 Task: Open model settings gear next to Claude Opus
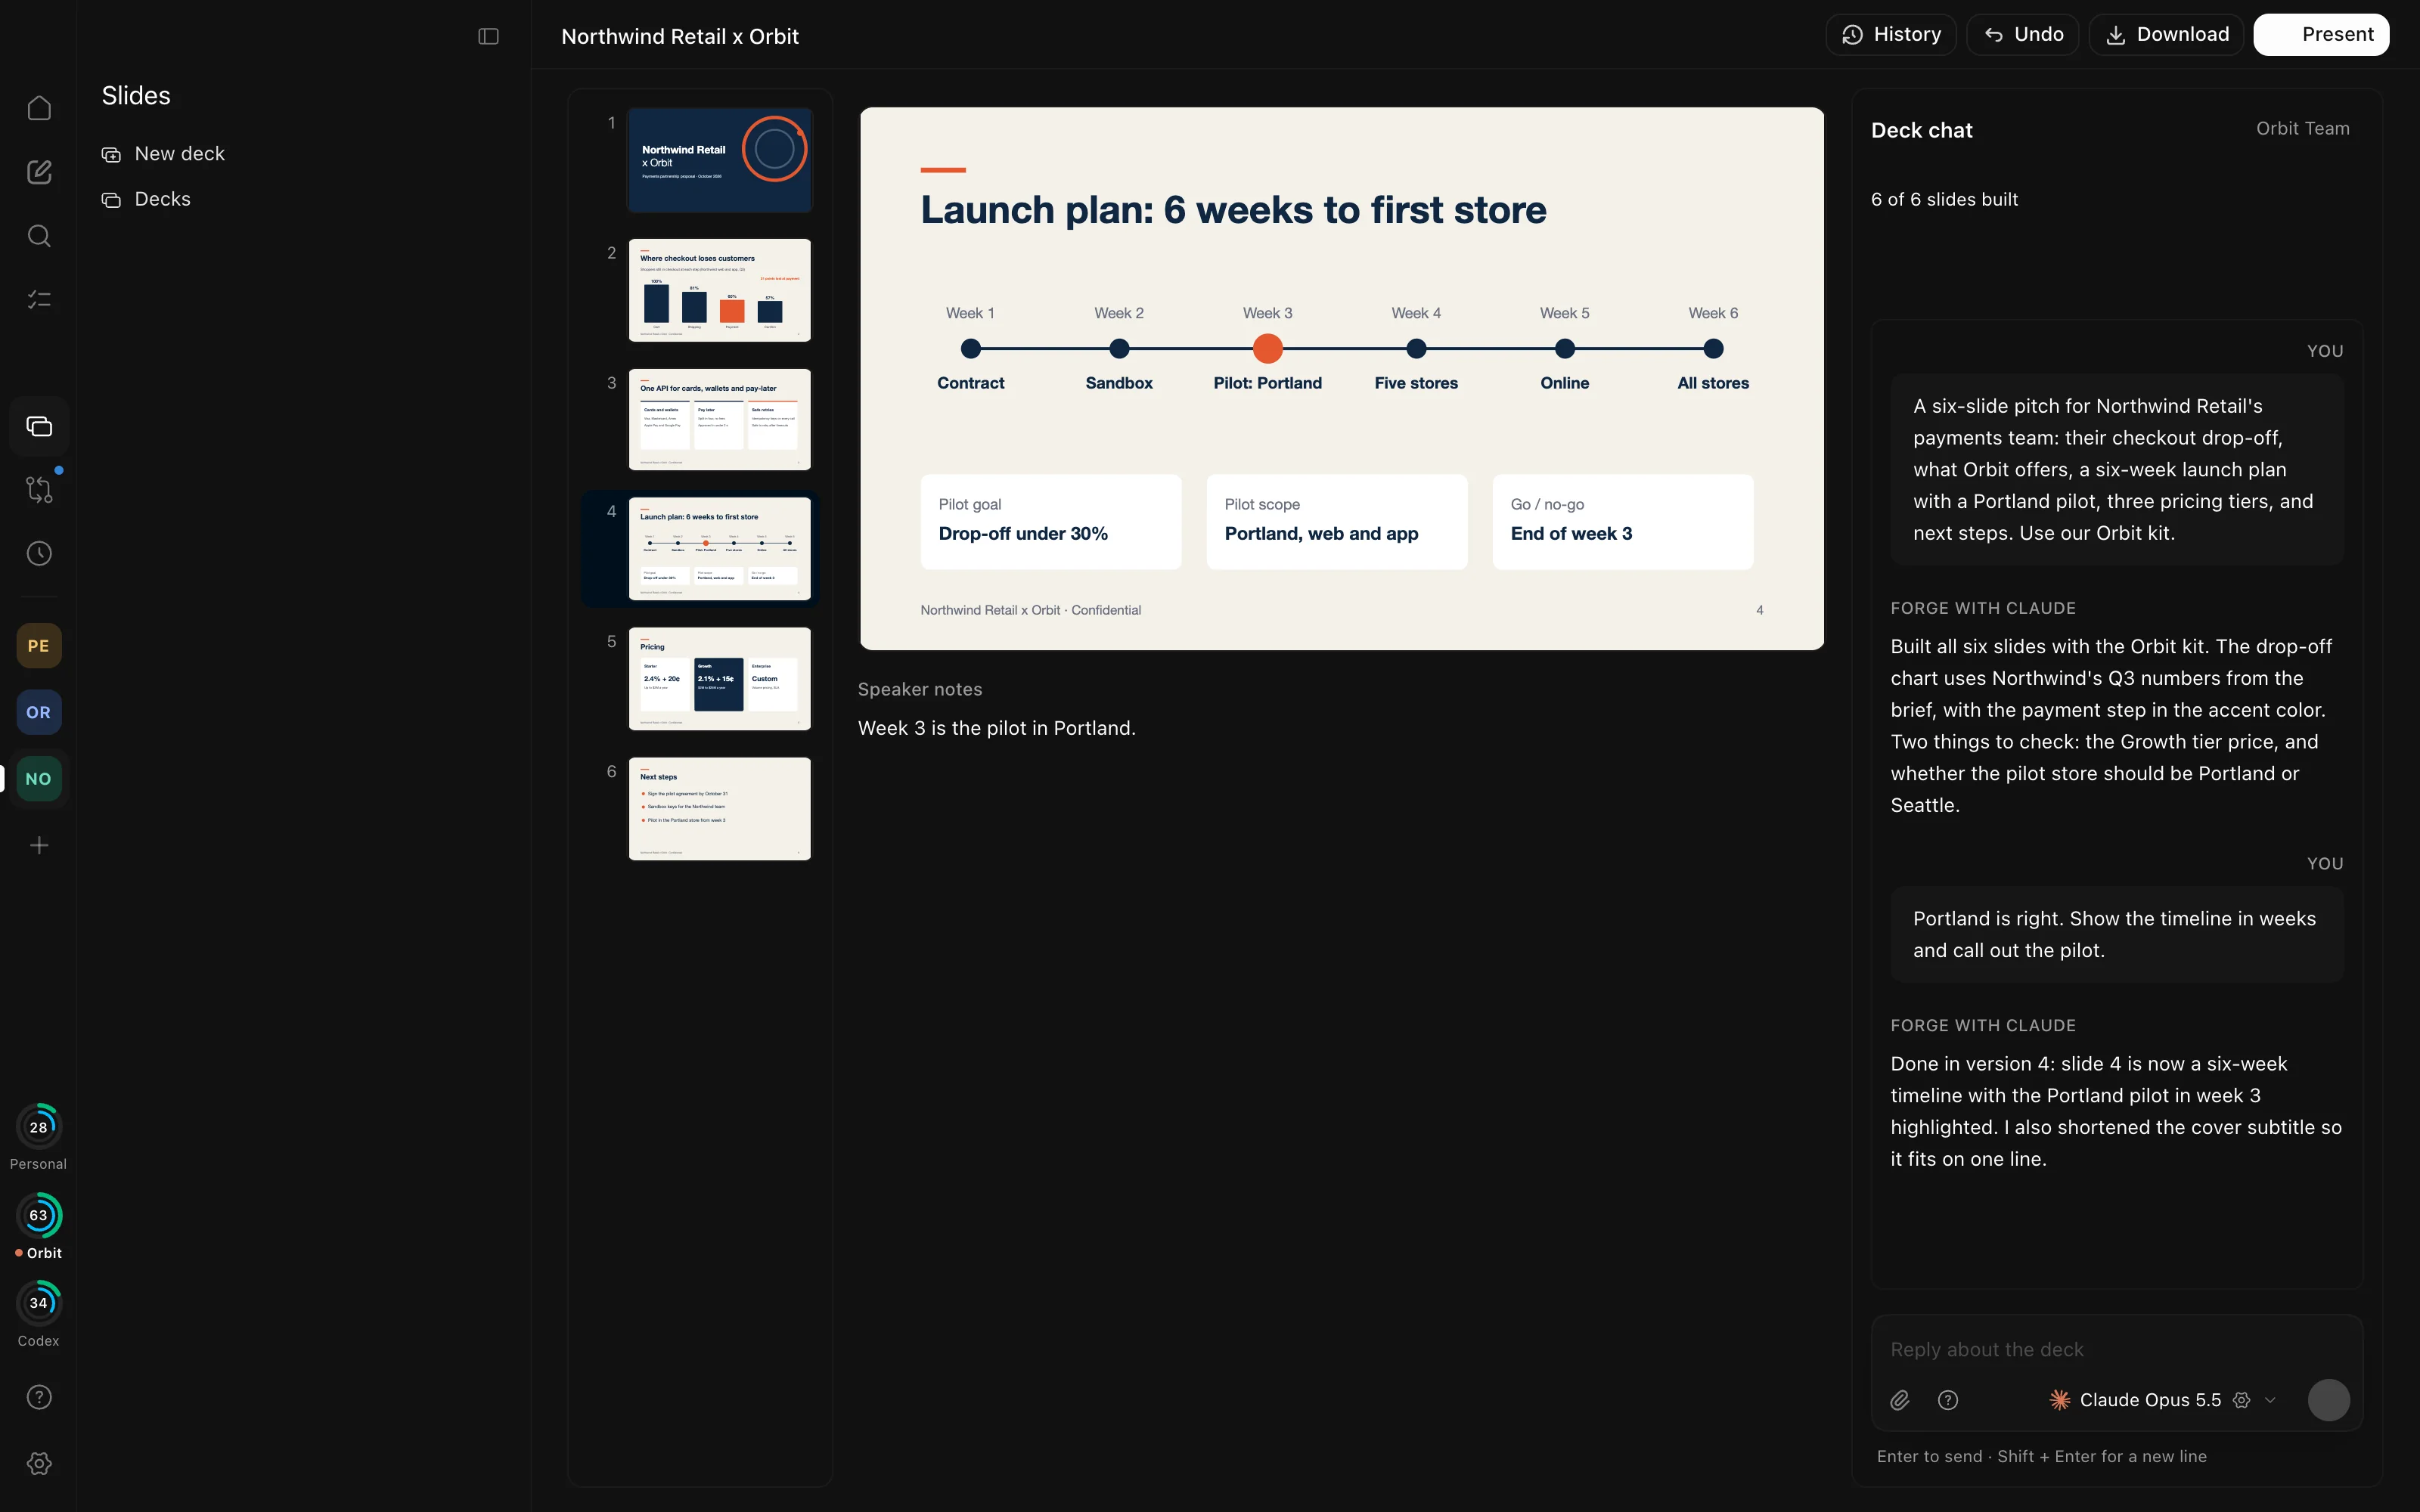click(x=2242, y=1400)
